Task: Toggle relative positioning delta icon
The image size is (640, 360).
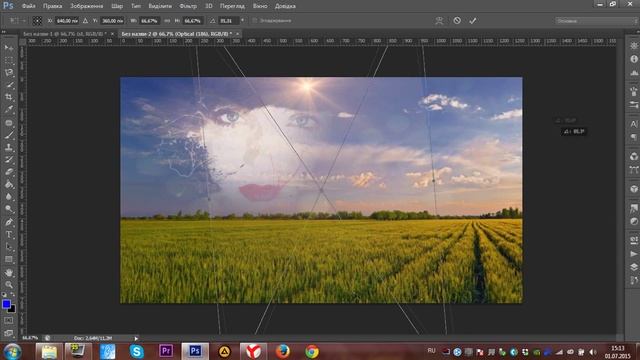Action: click(x=85, y=20)
